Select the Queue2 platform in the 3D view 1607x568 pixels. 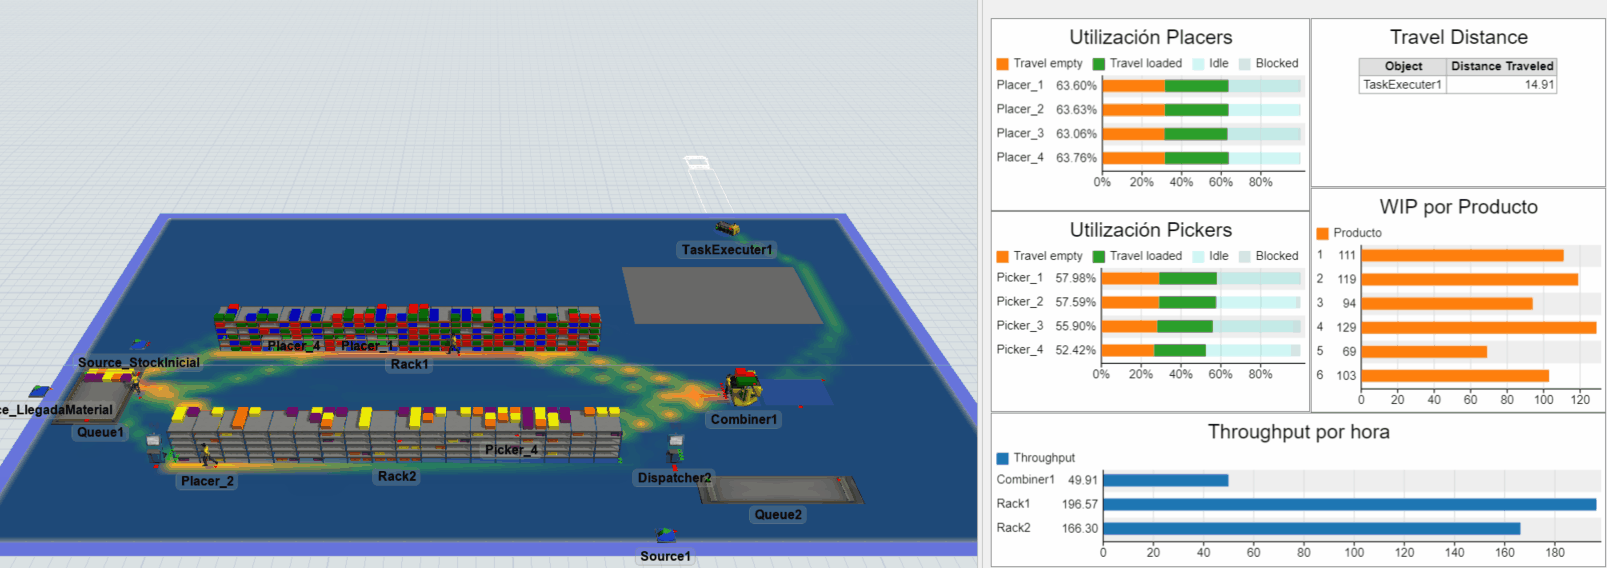(780, 490)
